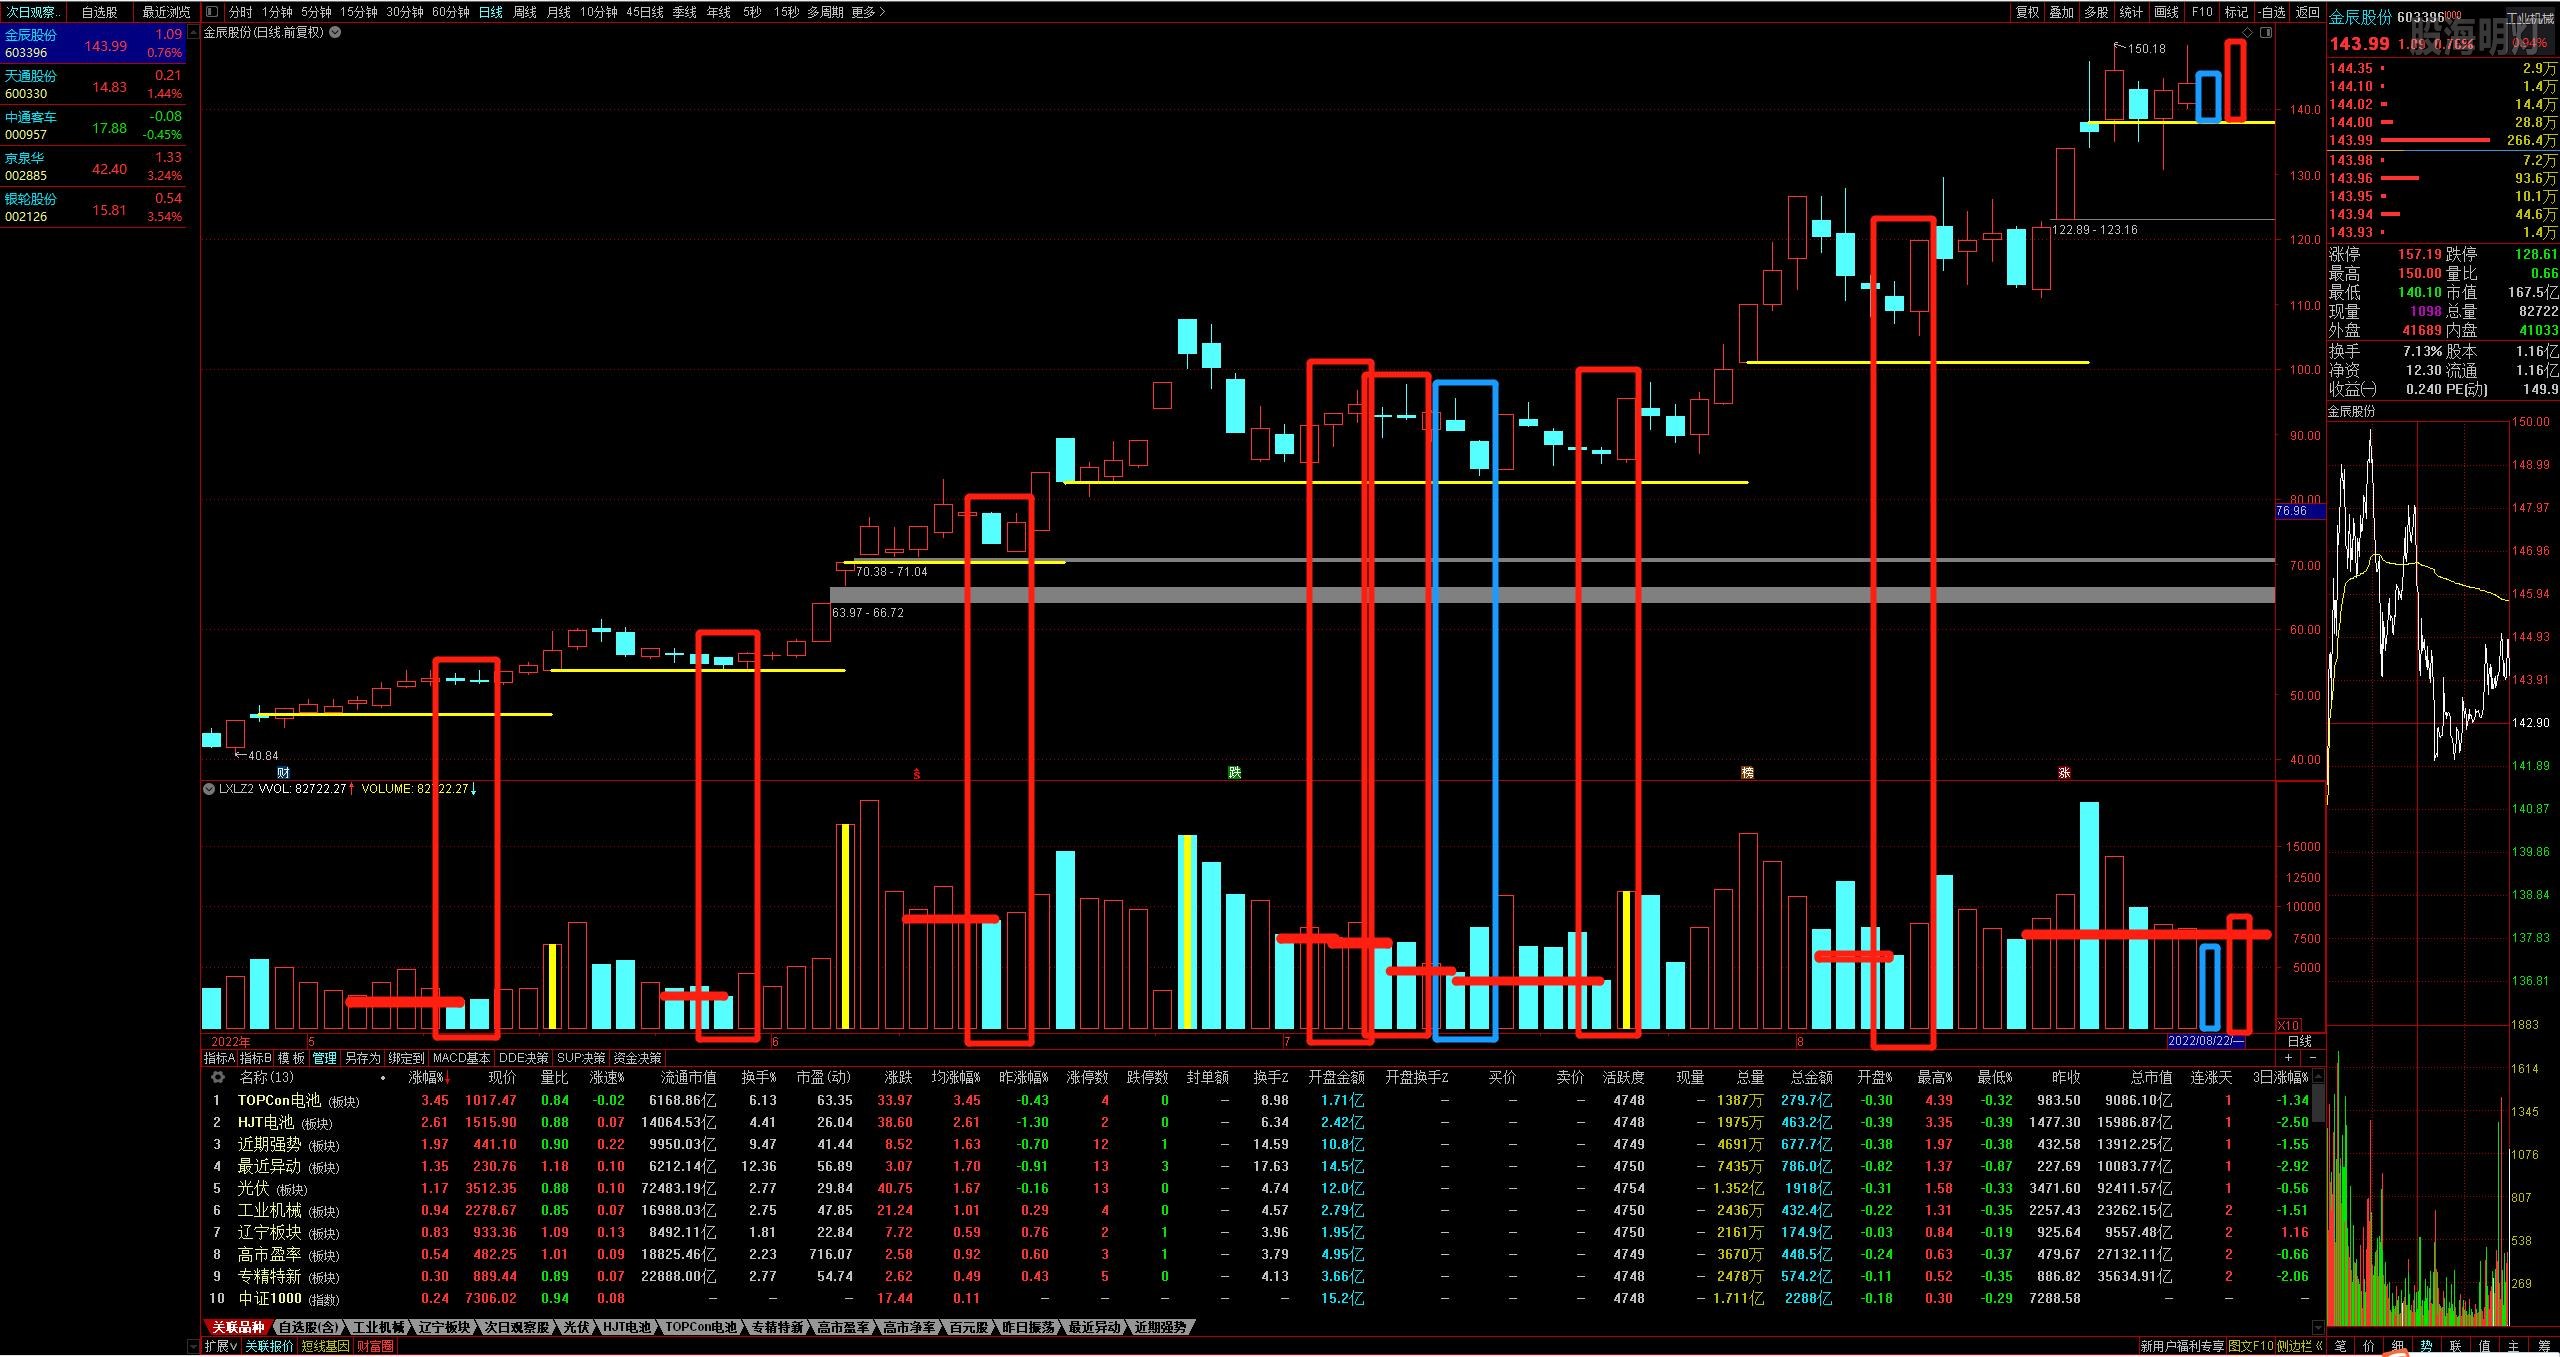Viewport: 2560px width, 1357px height.
Task: Select 资金决策 indicator template
Action: point(638,1058)
